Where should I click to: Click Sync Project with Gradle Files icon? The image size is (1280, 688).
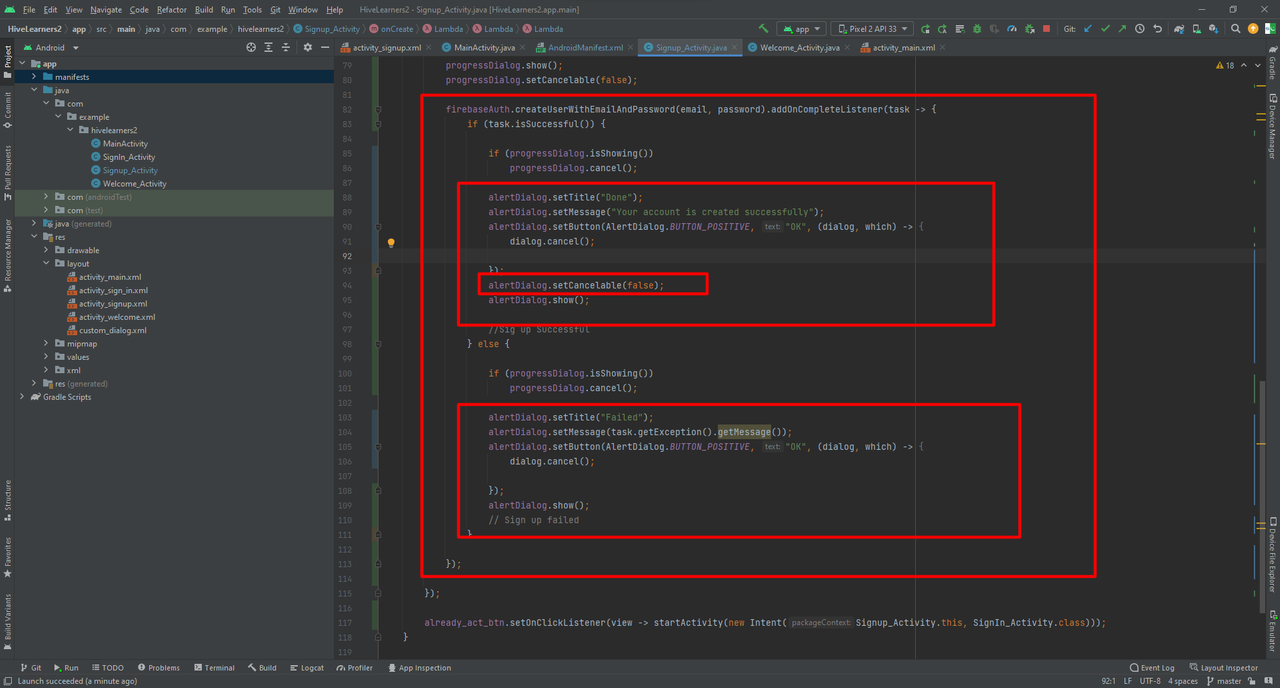(x=1180, y=29)
